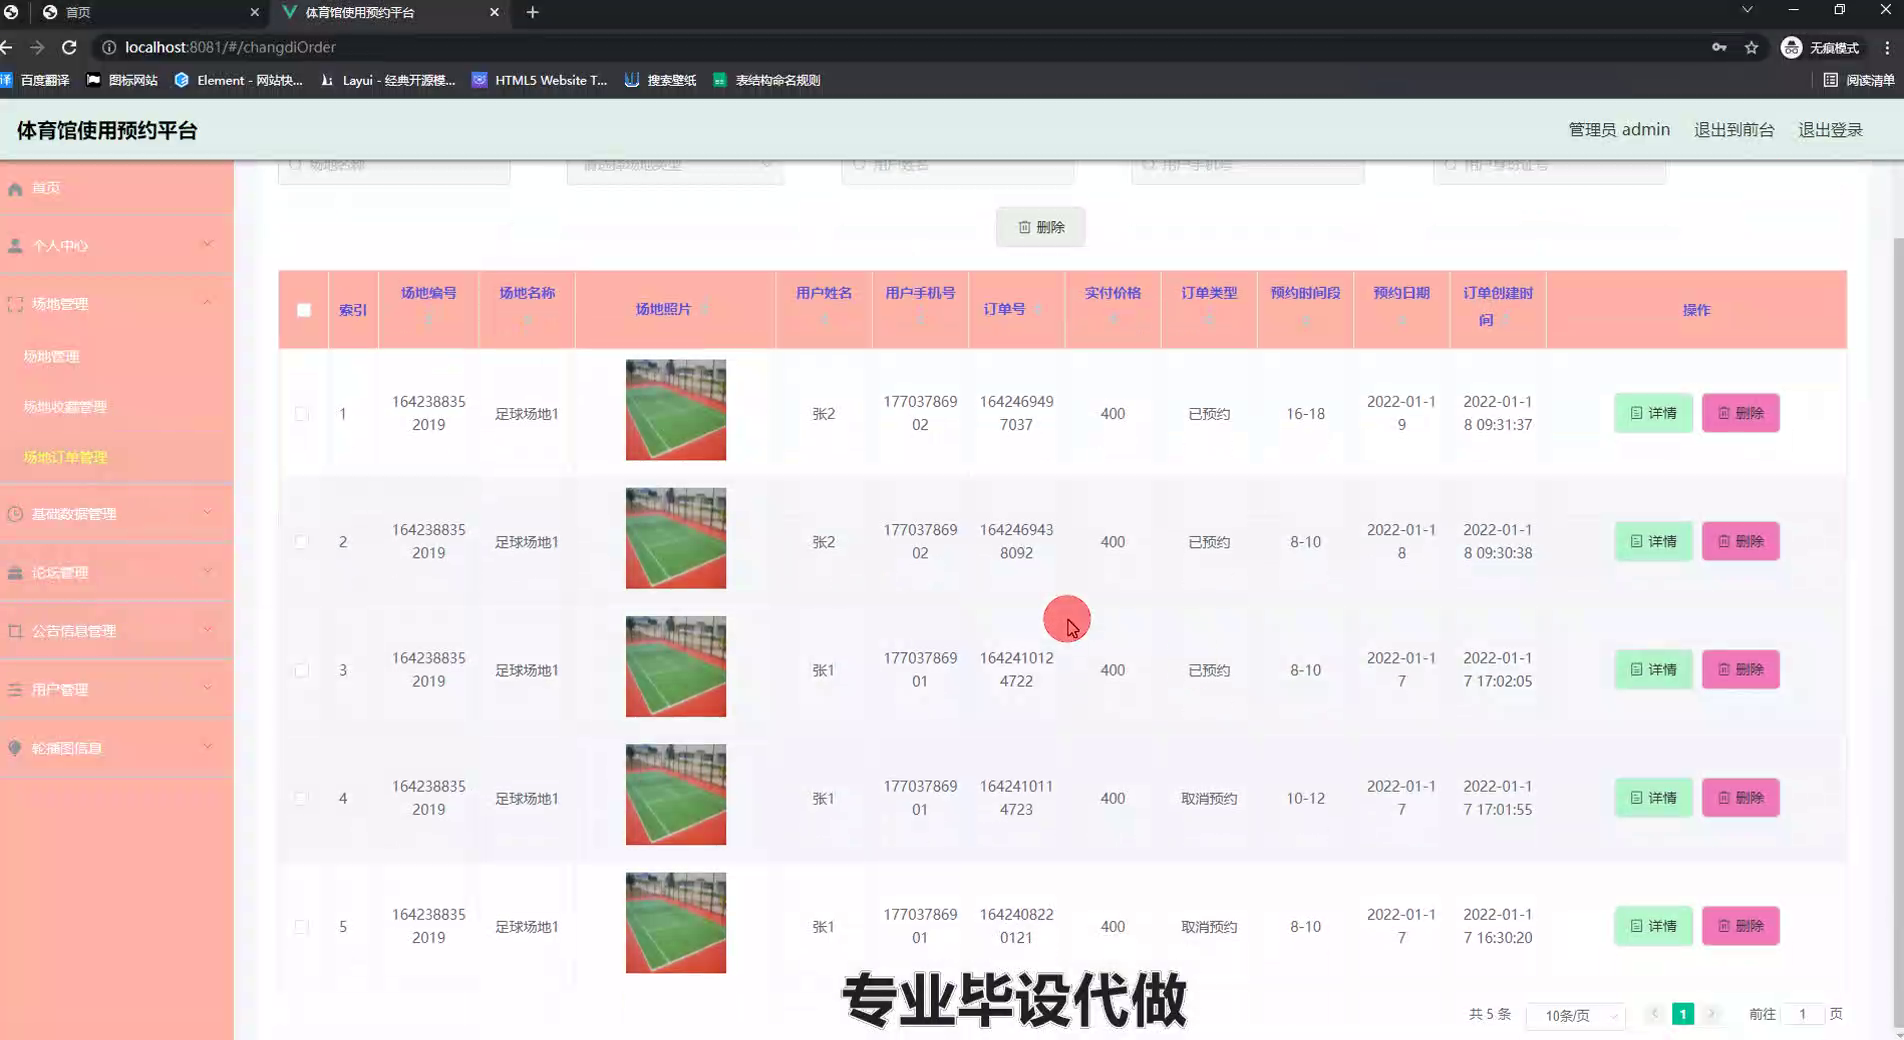This screenshot has width=1904, height=1040.
Task: Click the 前往 page number input
Action: tap(1803, 1014)
